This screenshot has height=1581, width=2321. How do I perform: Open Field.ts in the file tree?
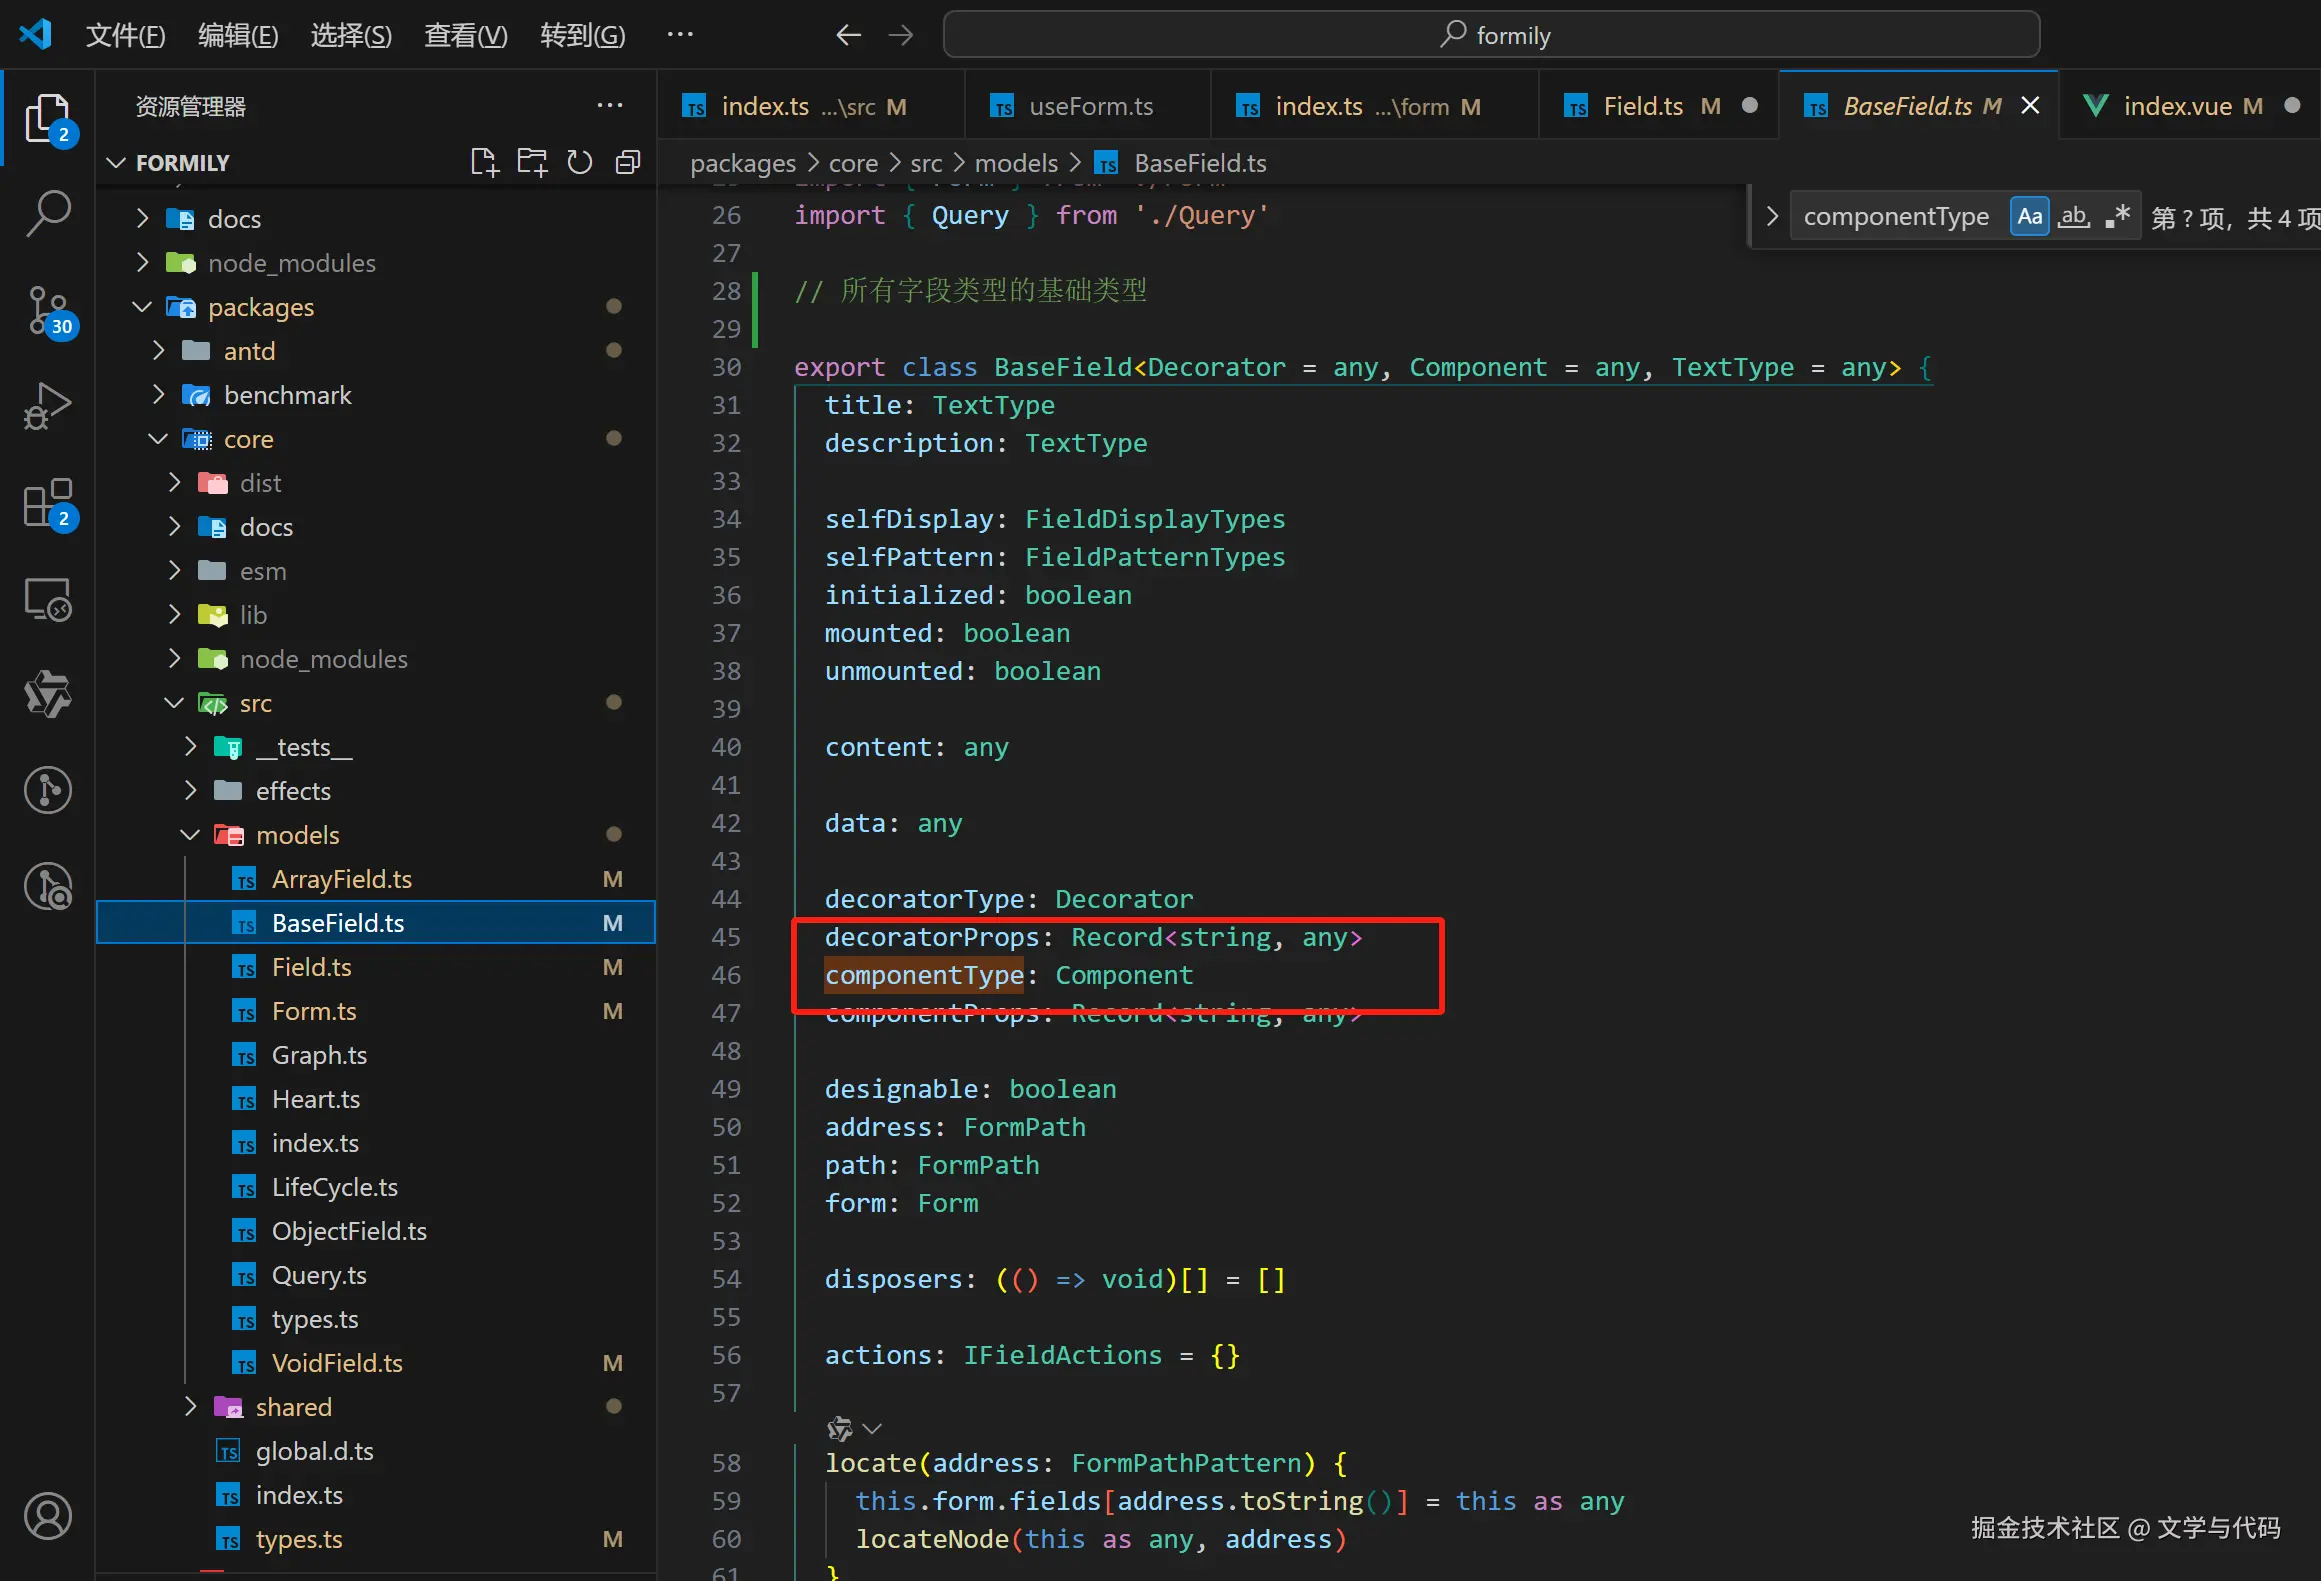pyautogui.click(x=311, y=967)
